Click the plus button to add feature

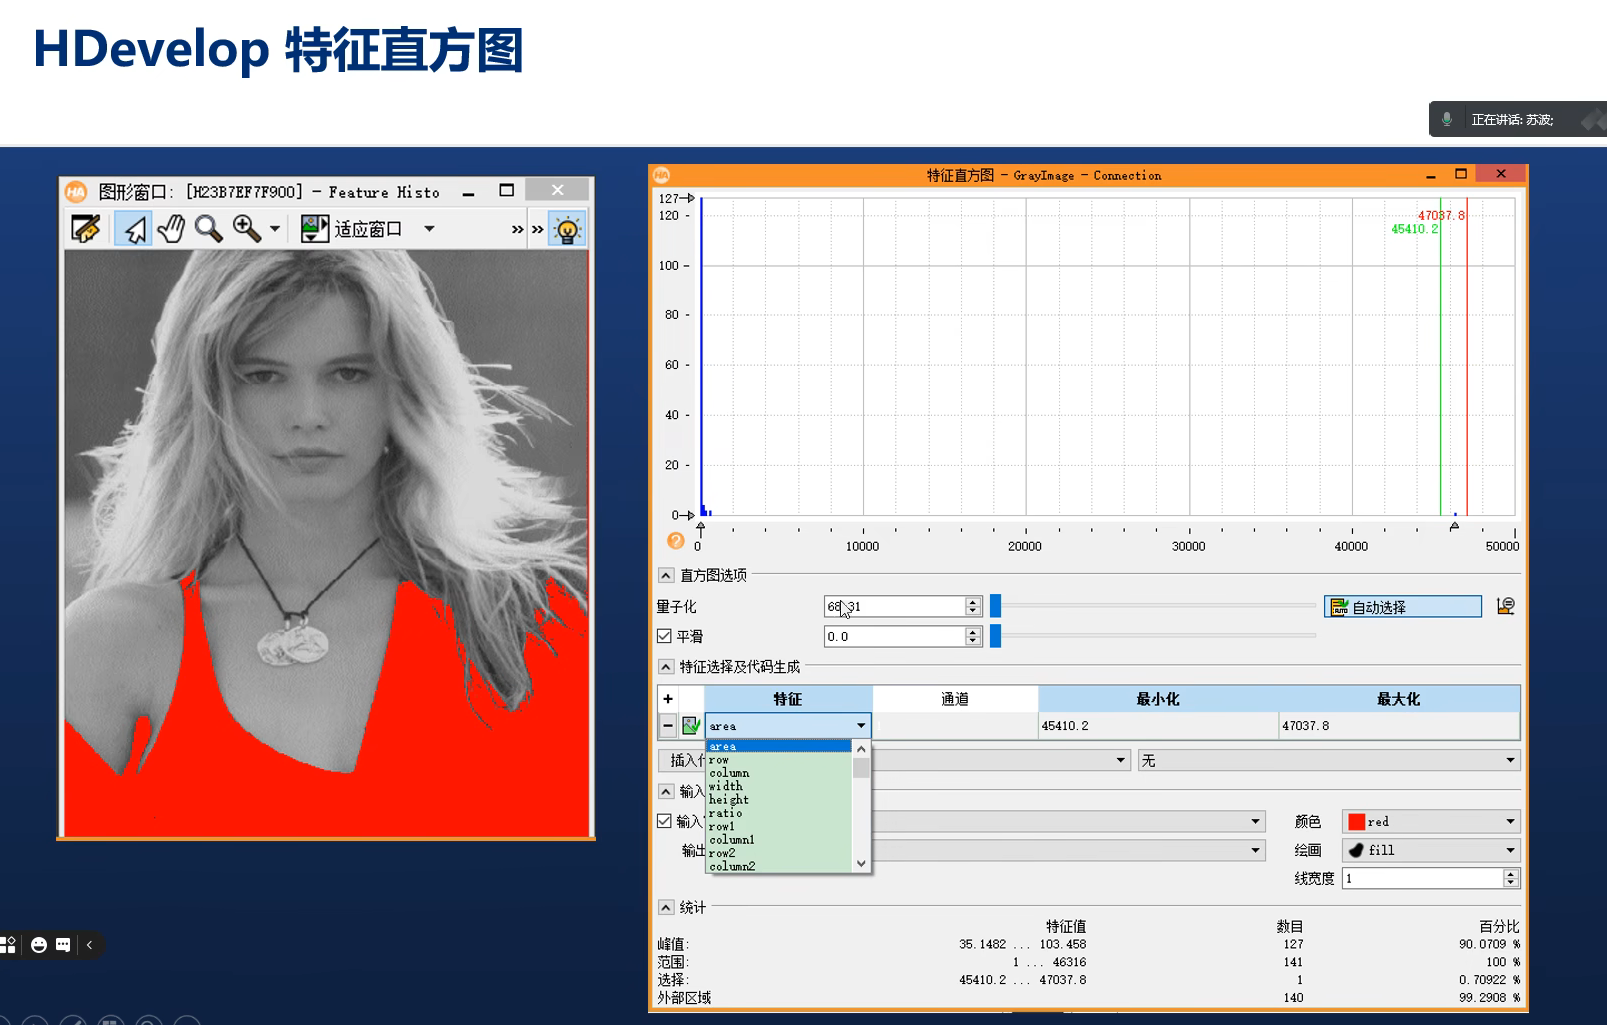(667, 698)
